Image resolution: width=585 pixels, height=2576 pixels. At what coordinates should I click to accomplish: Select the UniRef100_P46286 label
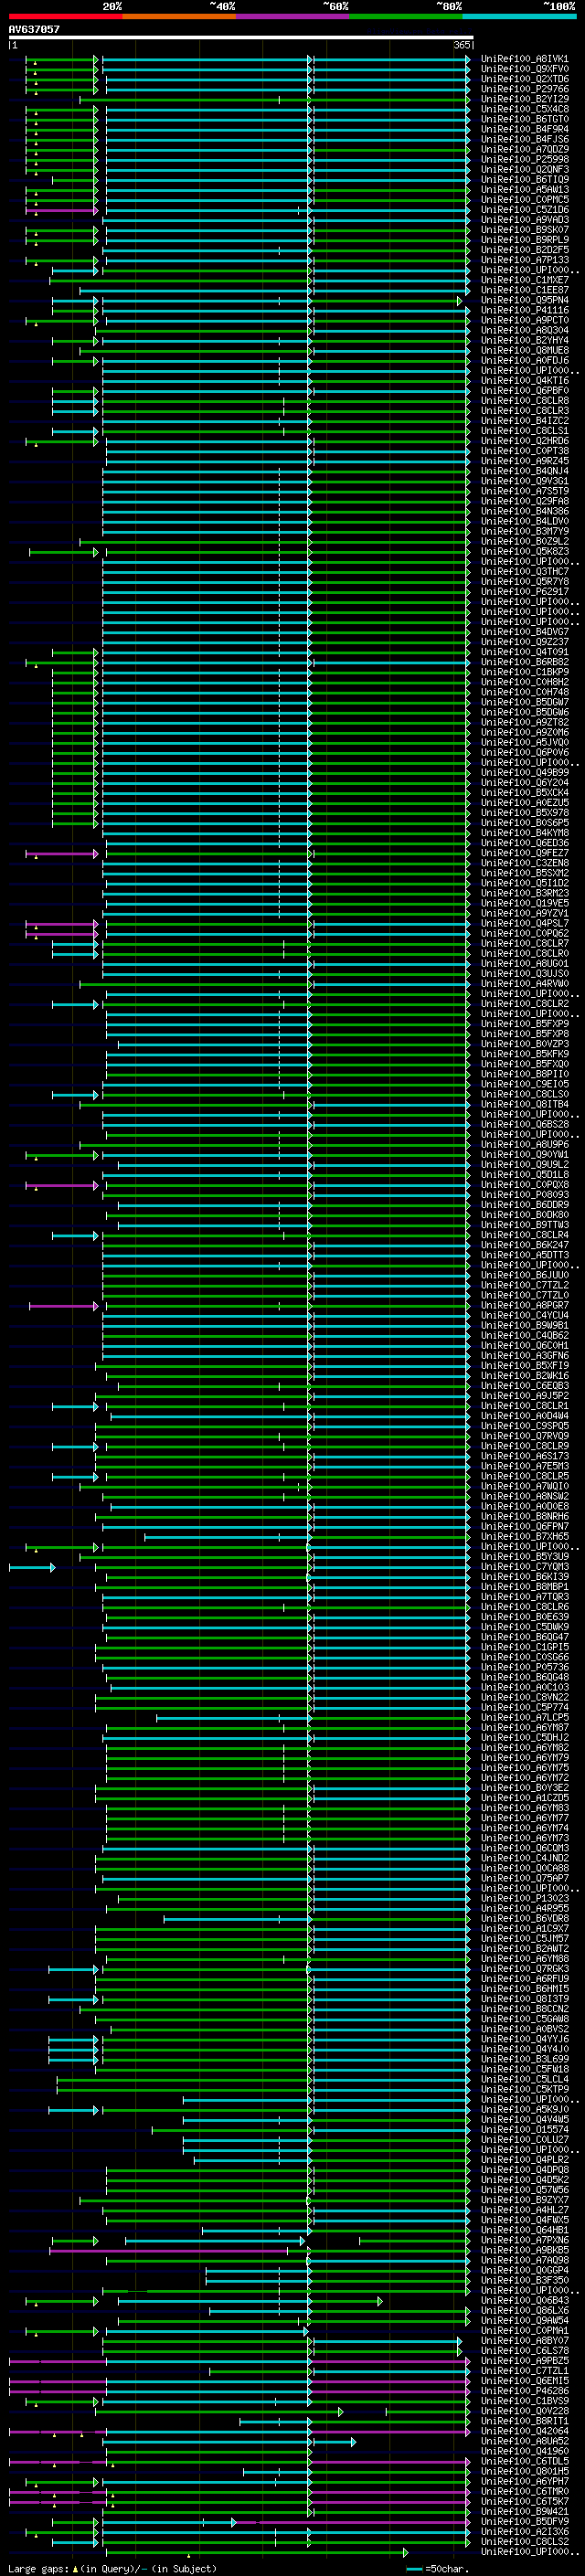click(x=525, y=2391)
